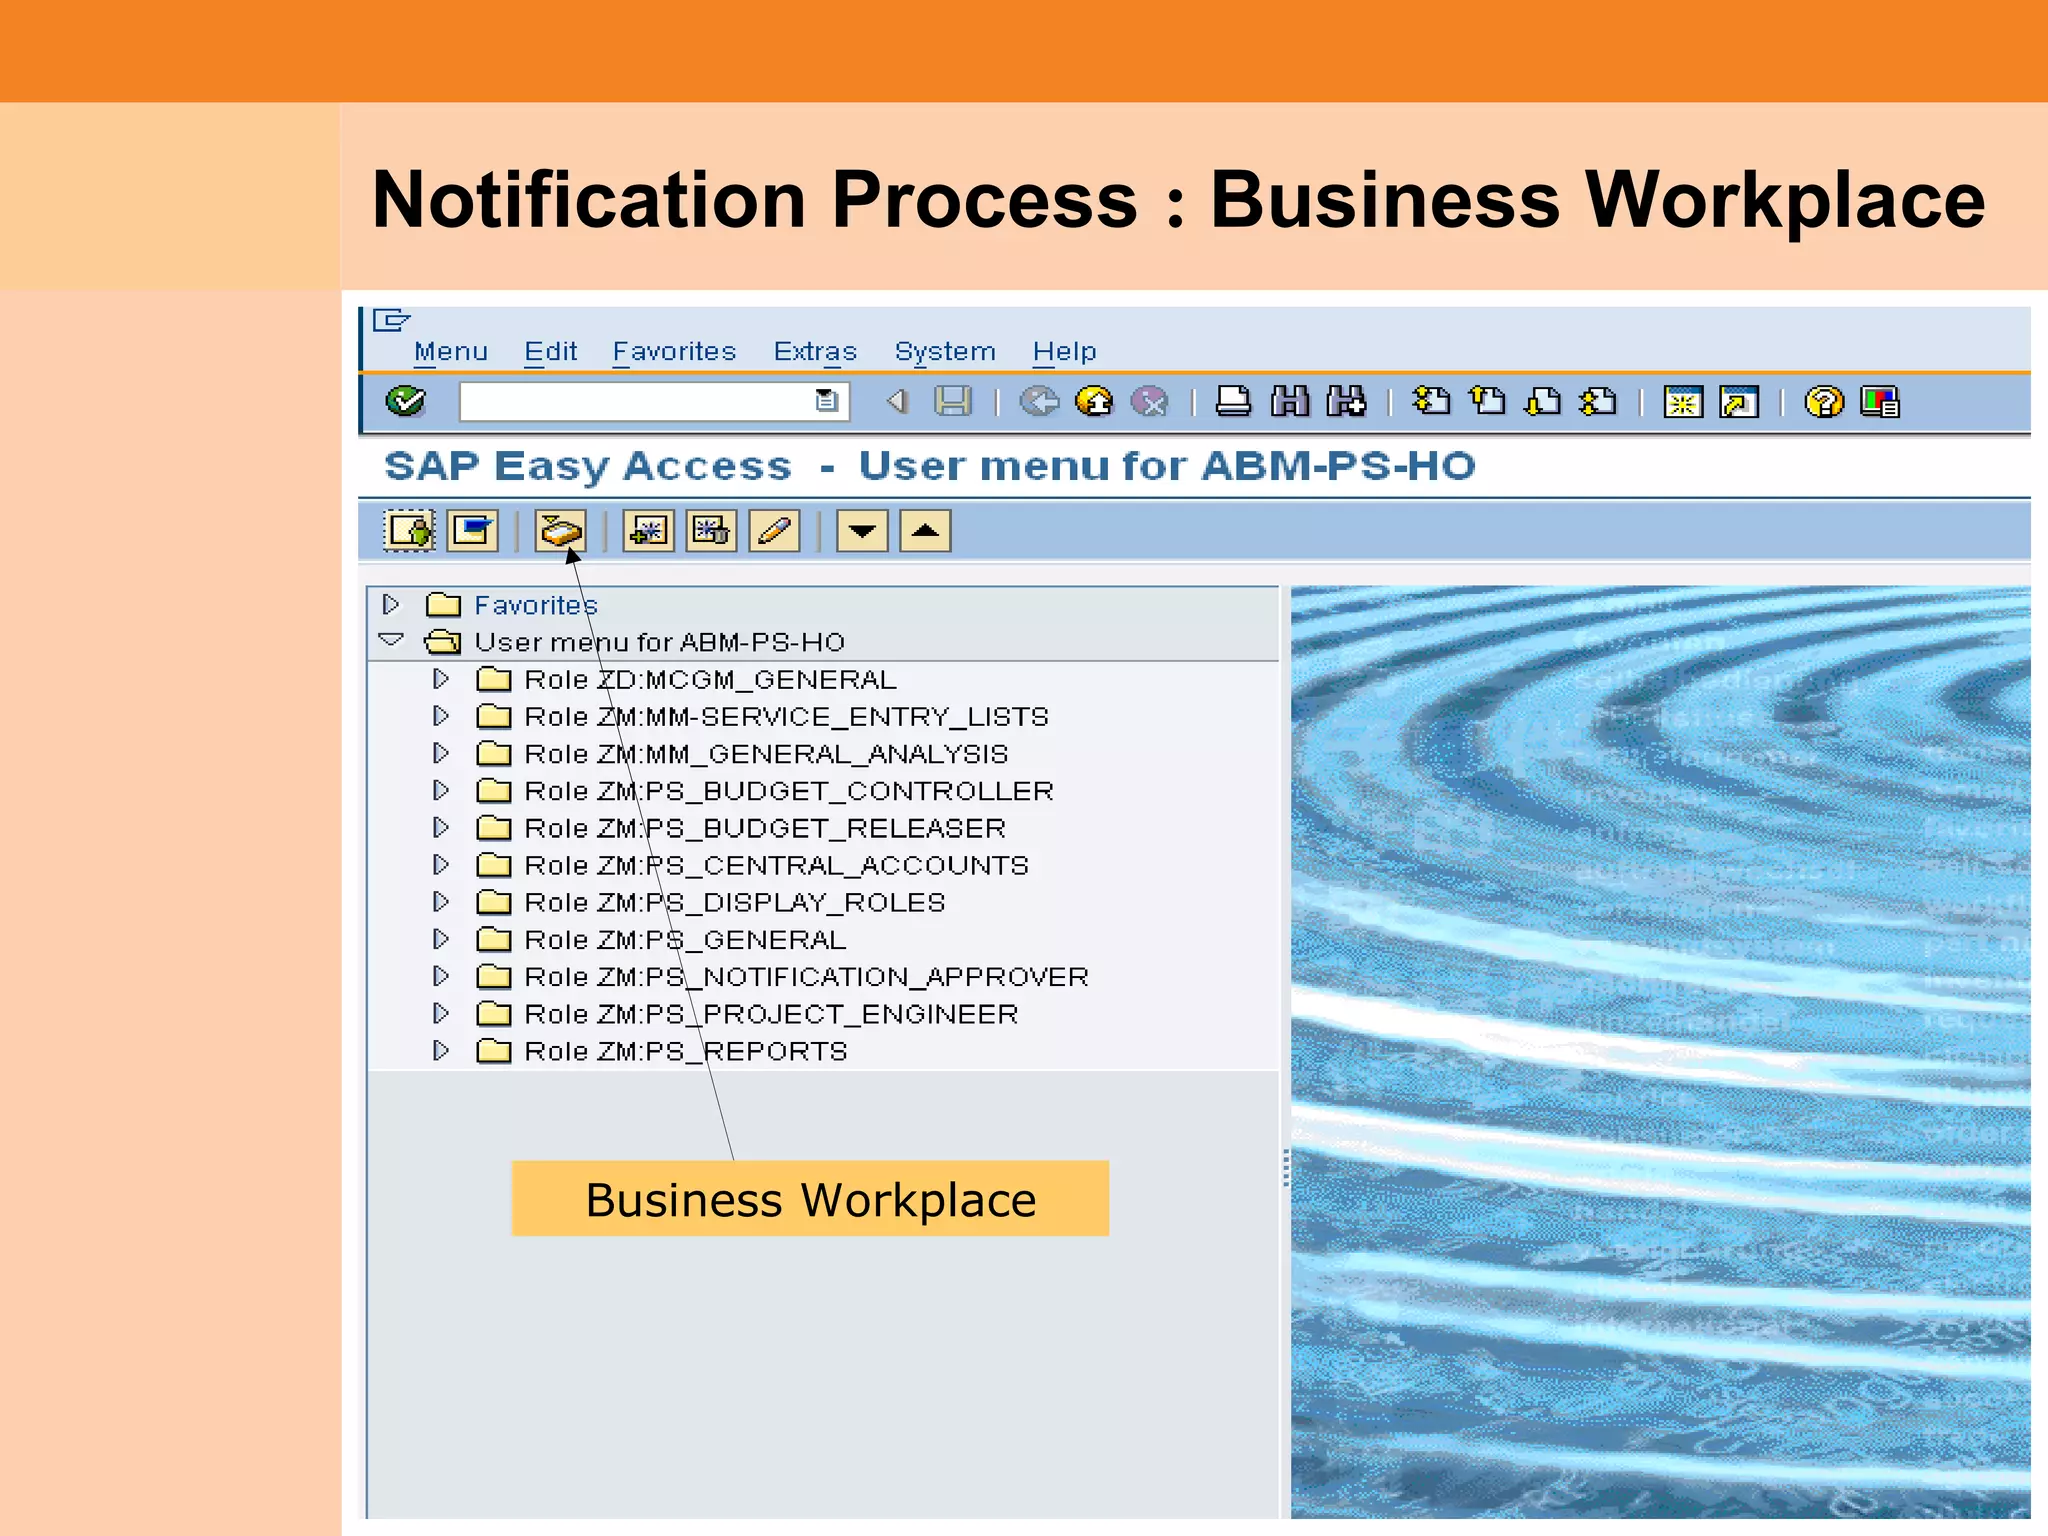Open the Edit menu

coord(551,352)
